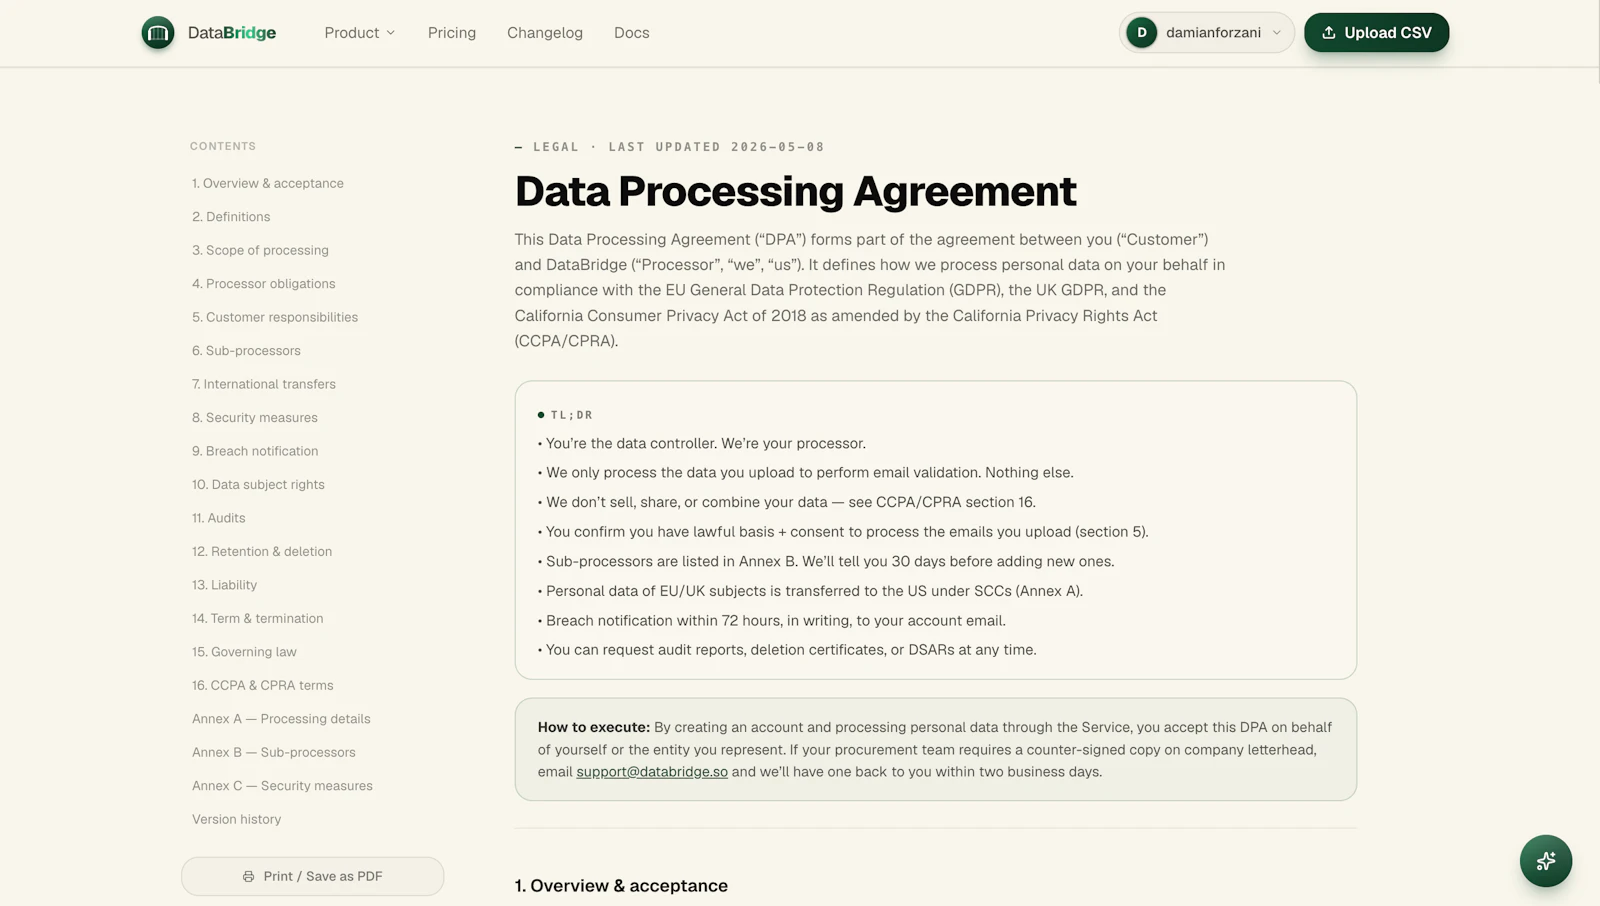
Task: Click "Sub-processors are listed in Annex B" bullet
Action: [x=826, y=562]
